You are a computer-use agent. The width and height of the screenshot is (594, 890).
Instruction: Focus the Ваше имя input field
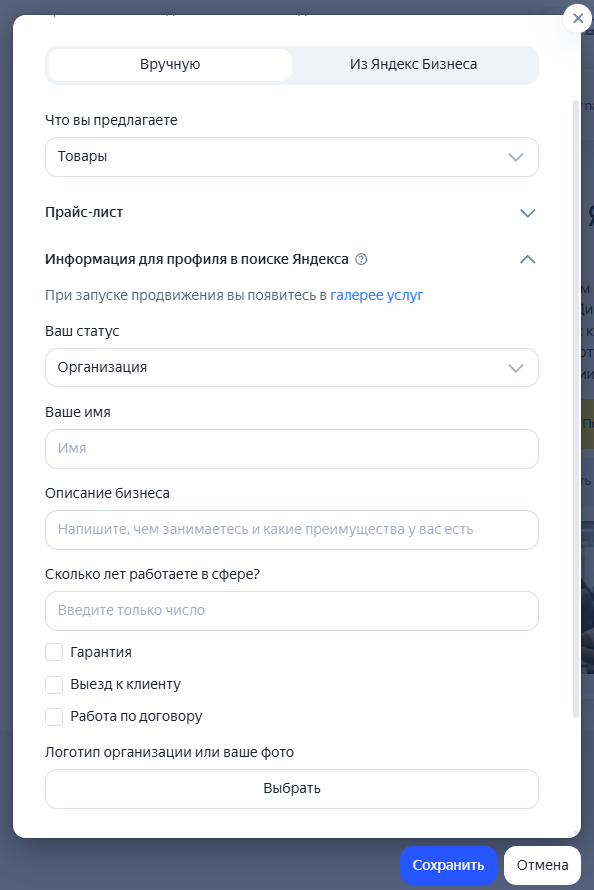[x=292, y=449]
